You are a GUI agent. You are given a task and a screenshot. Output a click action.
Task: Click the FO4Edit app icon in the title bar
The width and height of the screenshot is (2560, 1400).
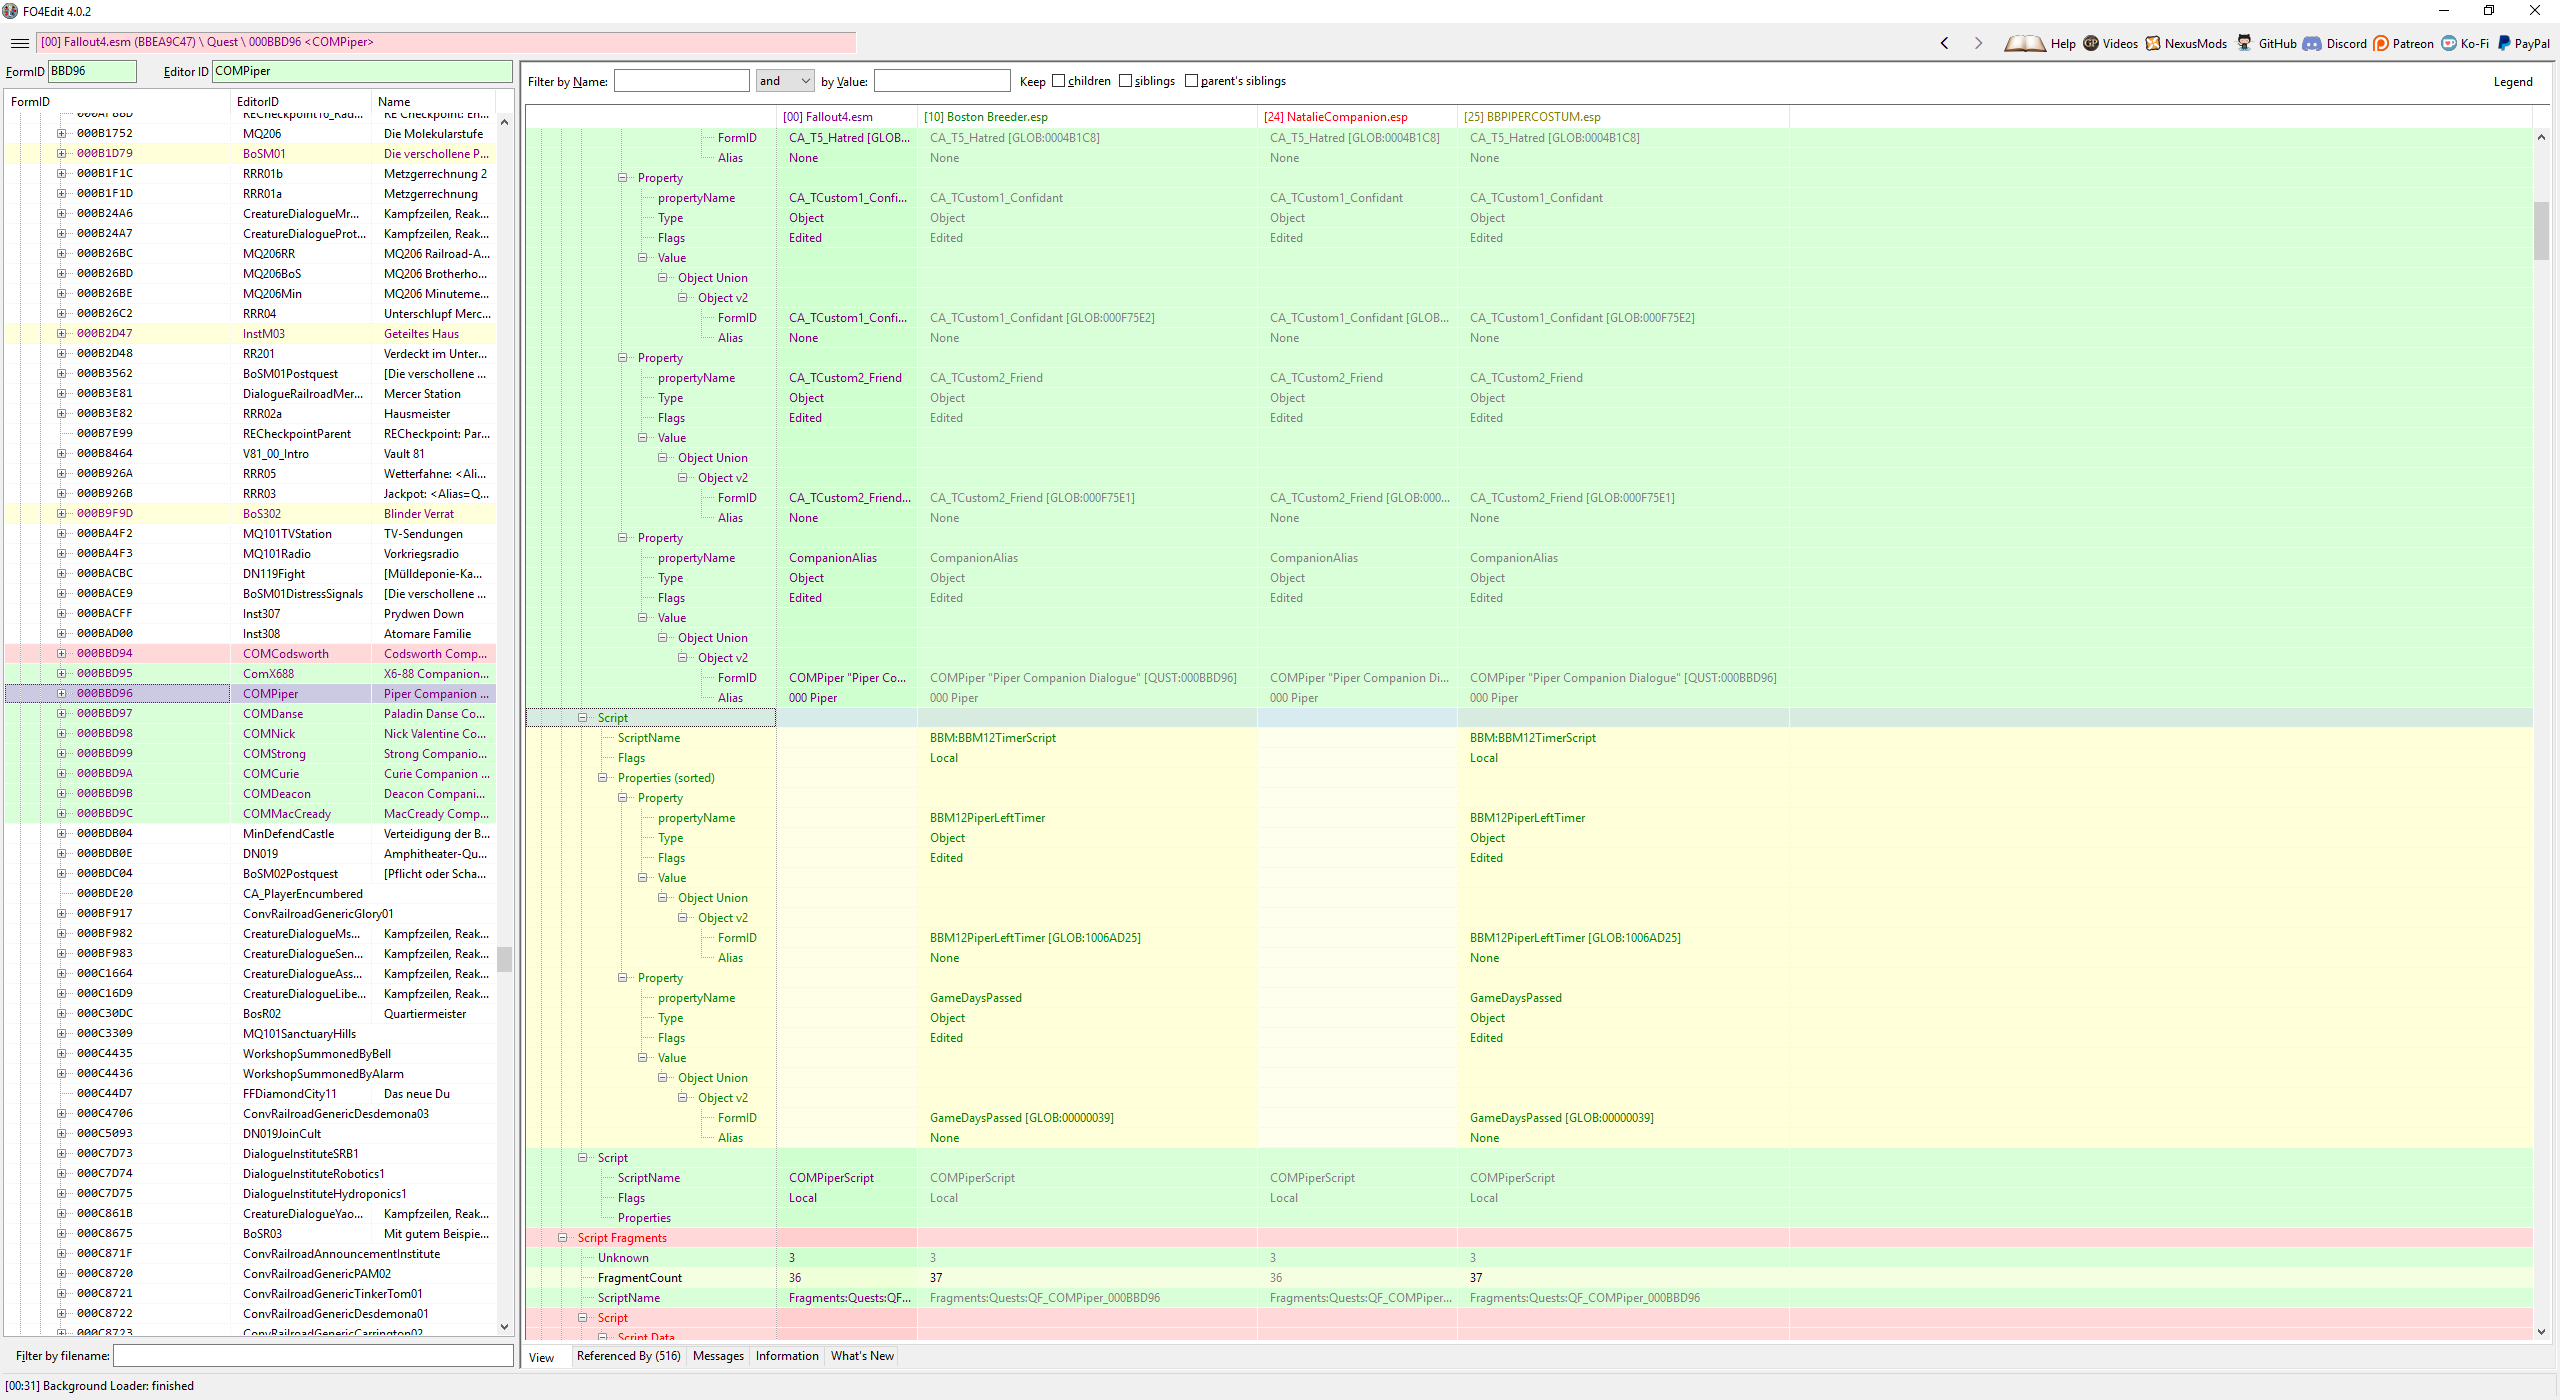point(11,11)
